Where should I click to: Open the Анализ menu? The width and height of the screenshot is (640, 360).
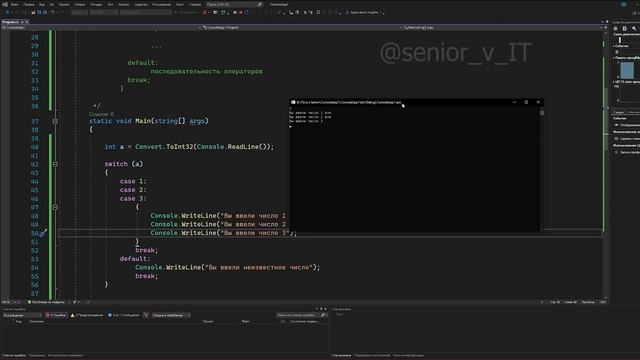point(124,4)
